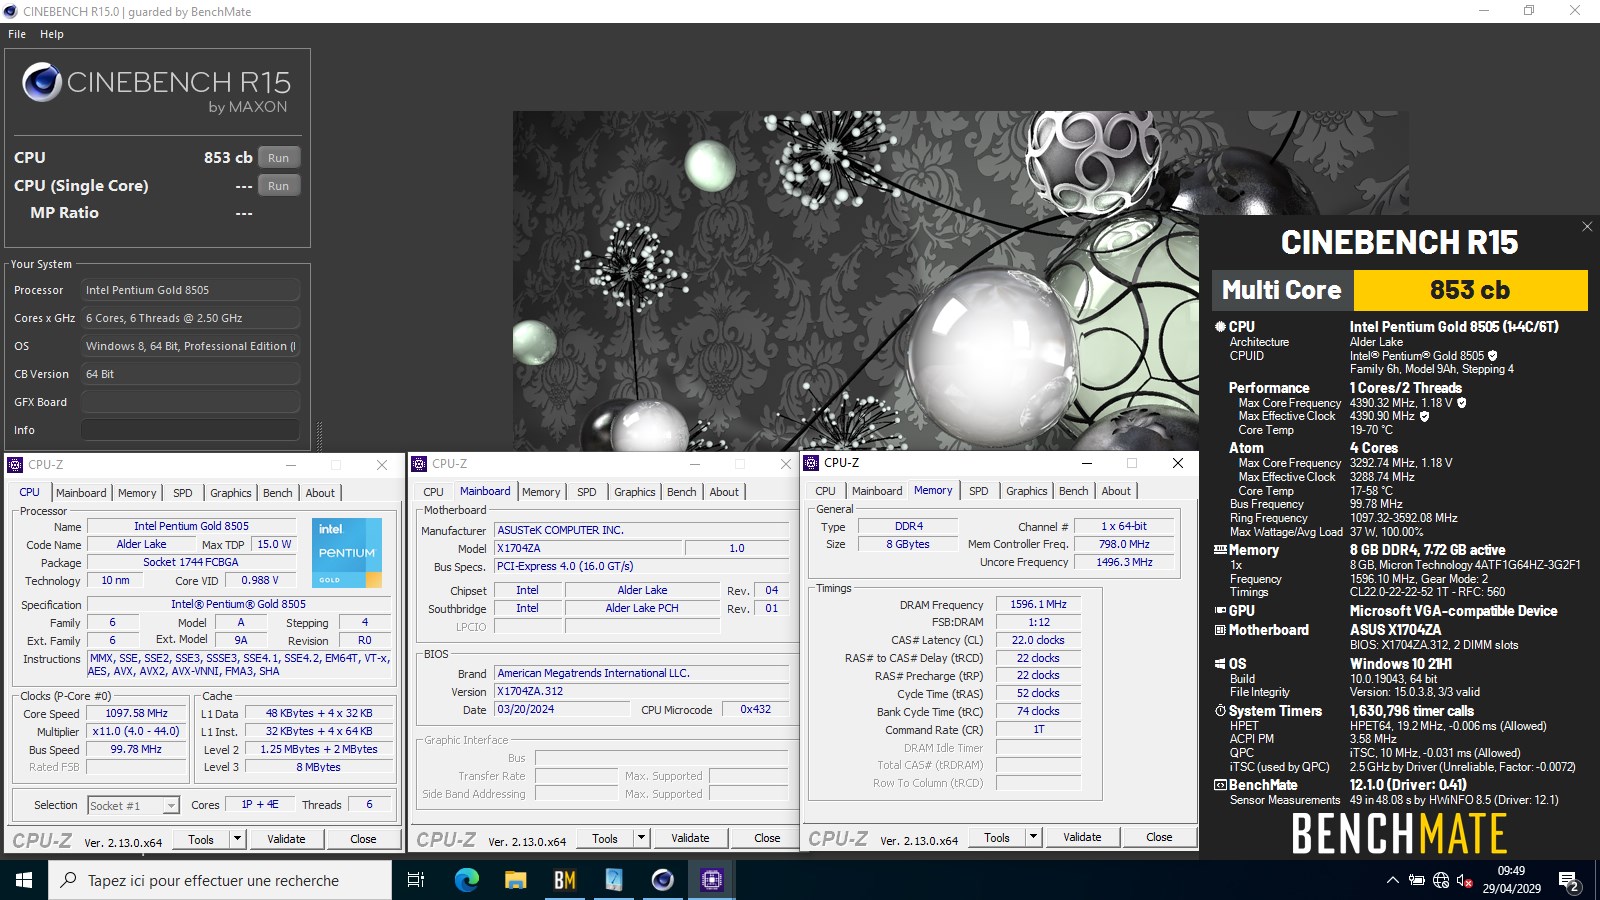The height and width of the screenshot is (900, 1600).
Task: Click the Processor field Intel Pentium Gold 8505
Action: [x=190, y=290]
